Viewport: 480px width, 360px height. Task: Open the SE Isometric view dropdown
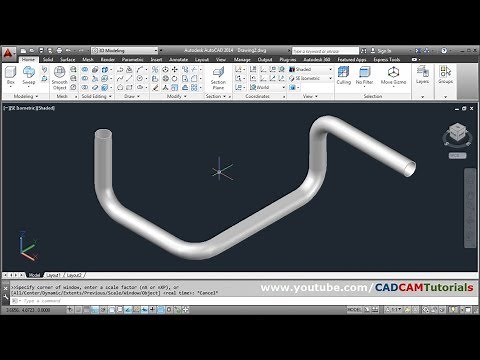point(311,78)
